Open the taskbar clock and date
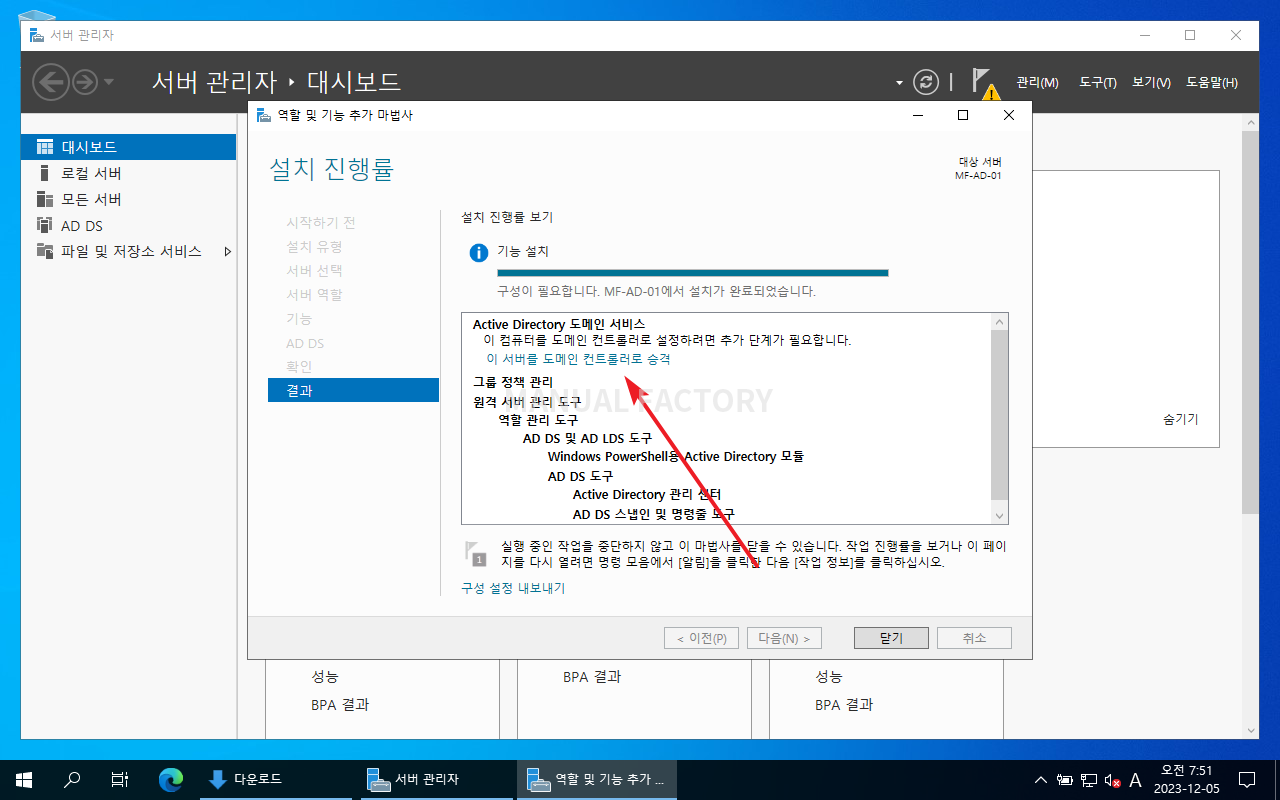Screen dimensions: 1280x800 click(1187, 779)
